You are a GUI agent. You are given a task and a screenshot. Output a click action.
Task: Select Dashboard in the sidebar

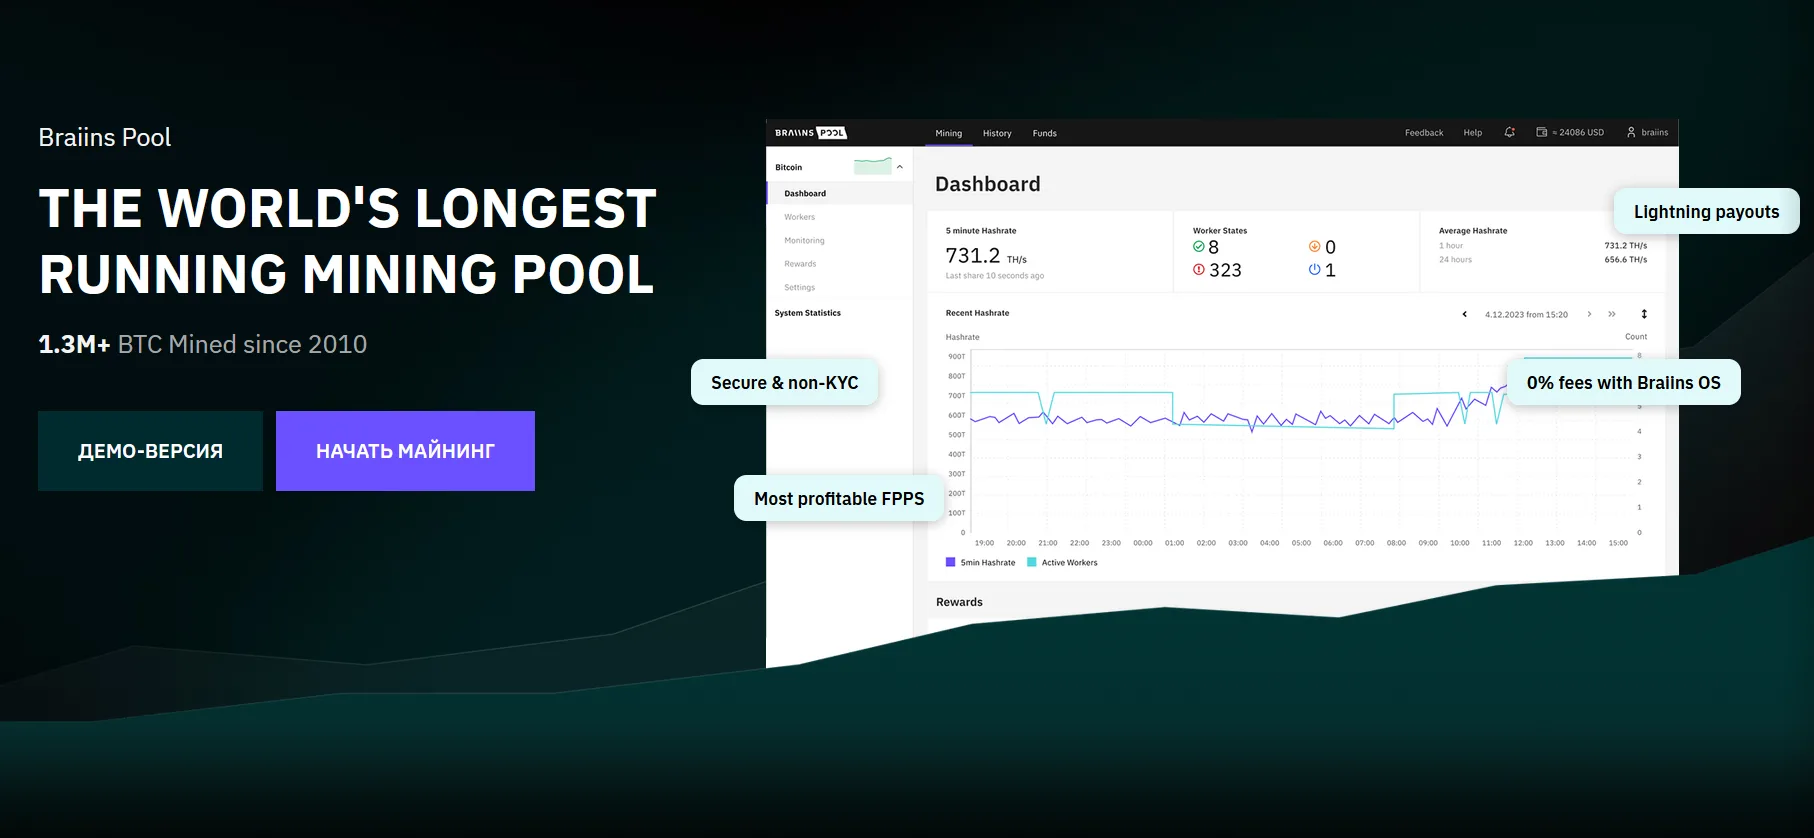point(840,194)
